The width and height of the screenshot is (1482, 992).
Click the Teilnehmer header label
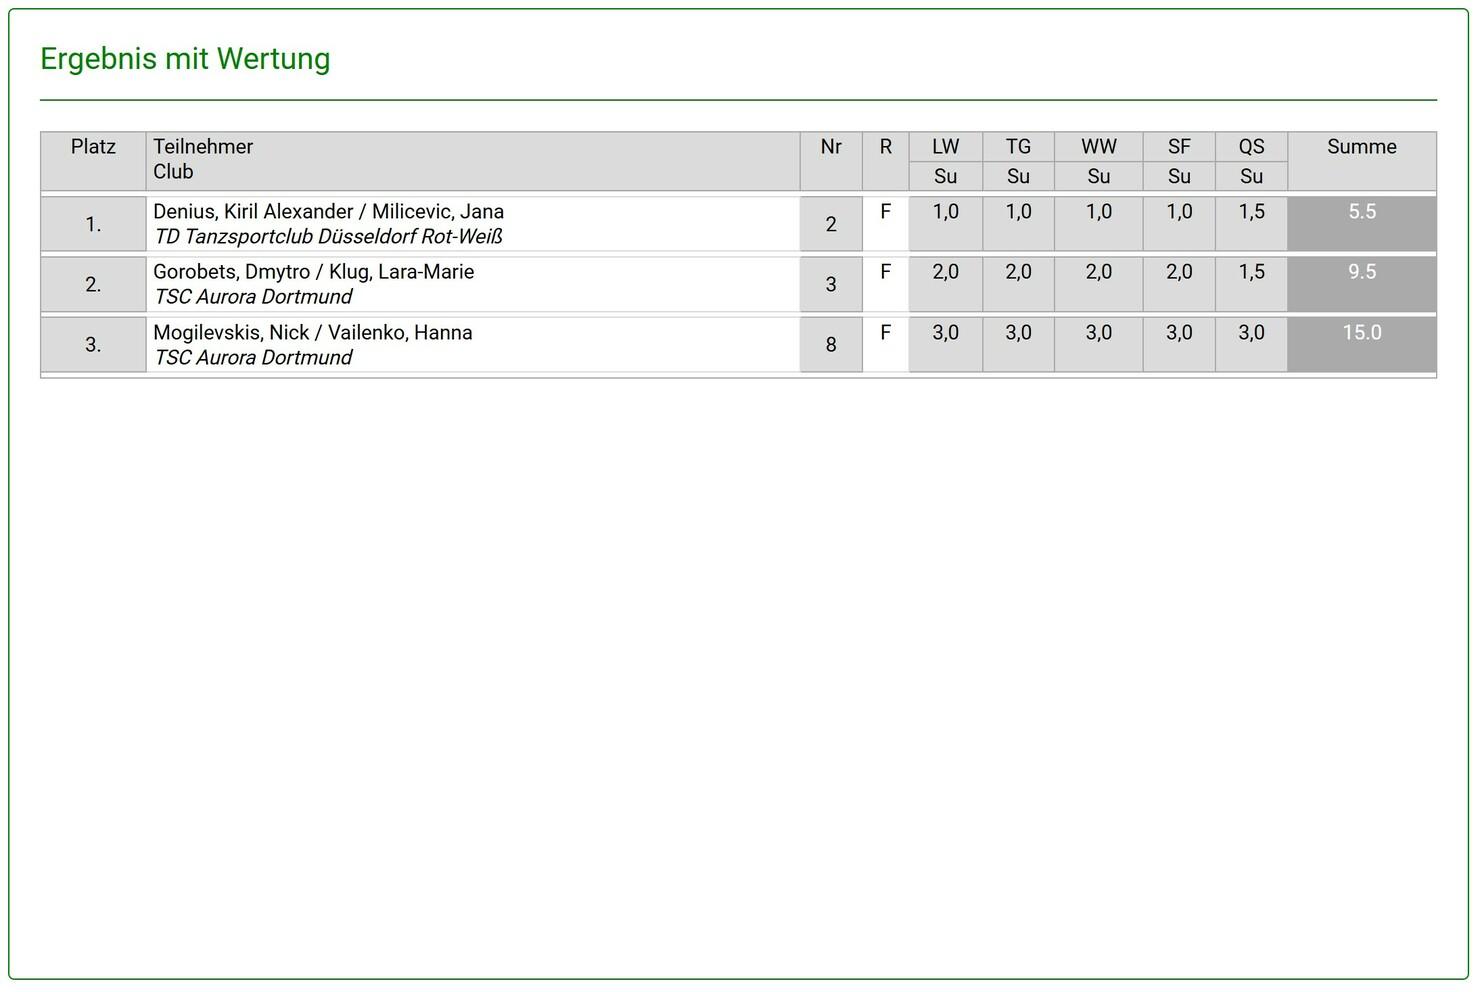(x=203, y=147)
